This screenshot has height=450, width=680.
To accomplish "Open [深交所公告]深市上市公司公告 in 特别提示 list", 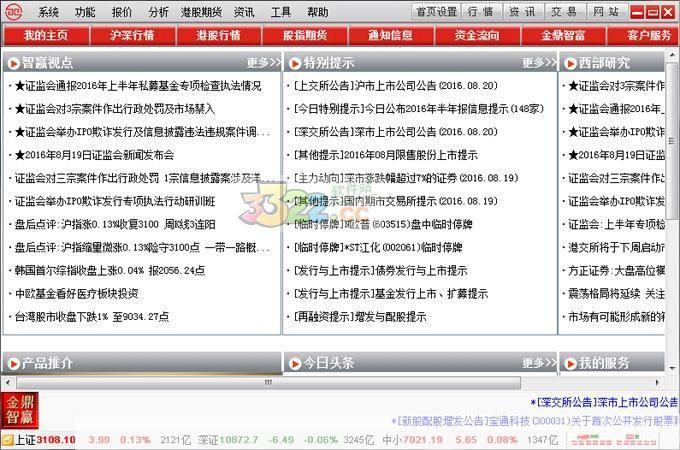I will coord(396,132).
